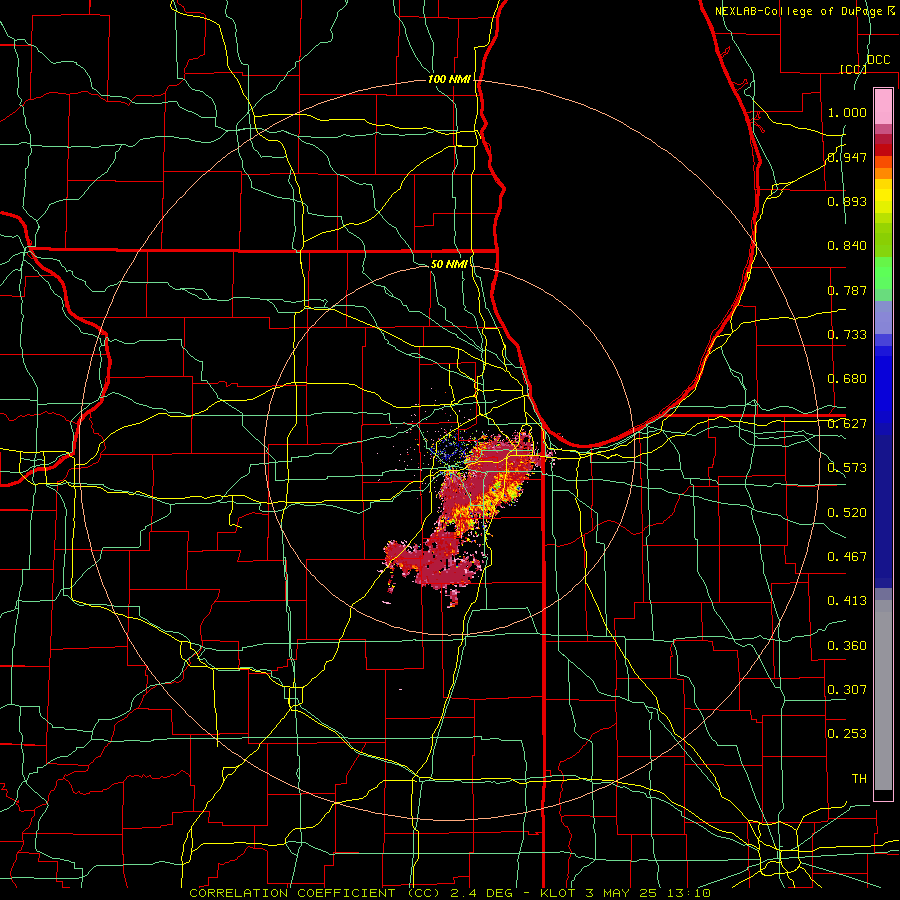
Task: Click the "50 NMI" range ring label
Action: (x=449, y=264)
